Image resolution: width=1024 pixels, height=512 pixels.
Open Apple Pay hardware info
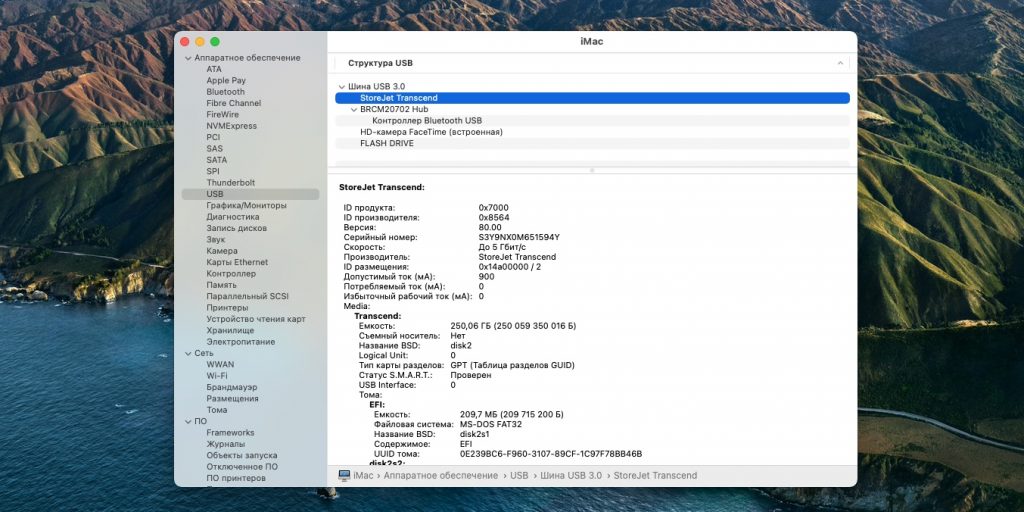pyautogui.click(x=226, y=80)
